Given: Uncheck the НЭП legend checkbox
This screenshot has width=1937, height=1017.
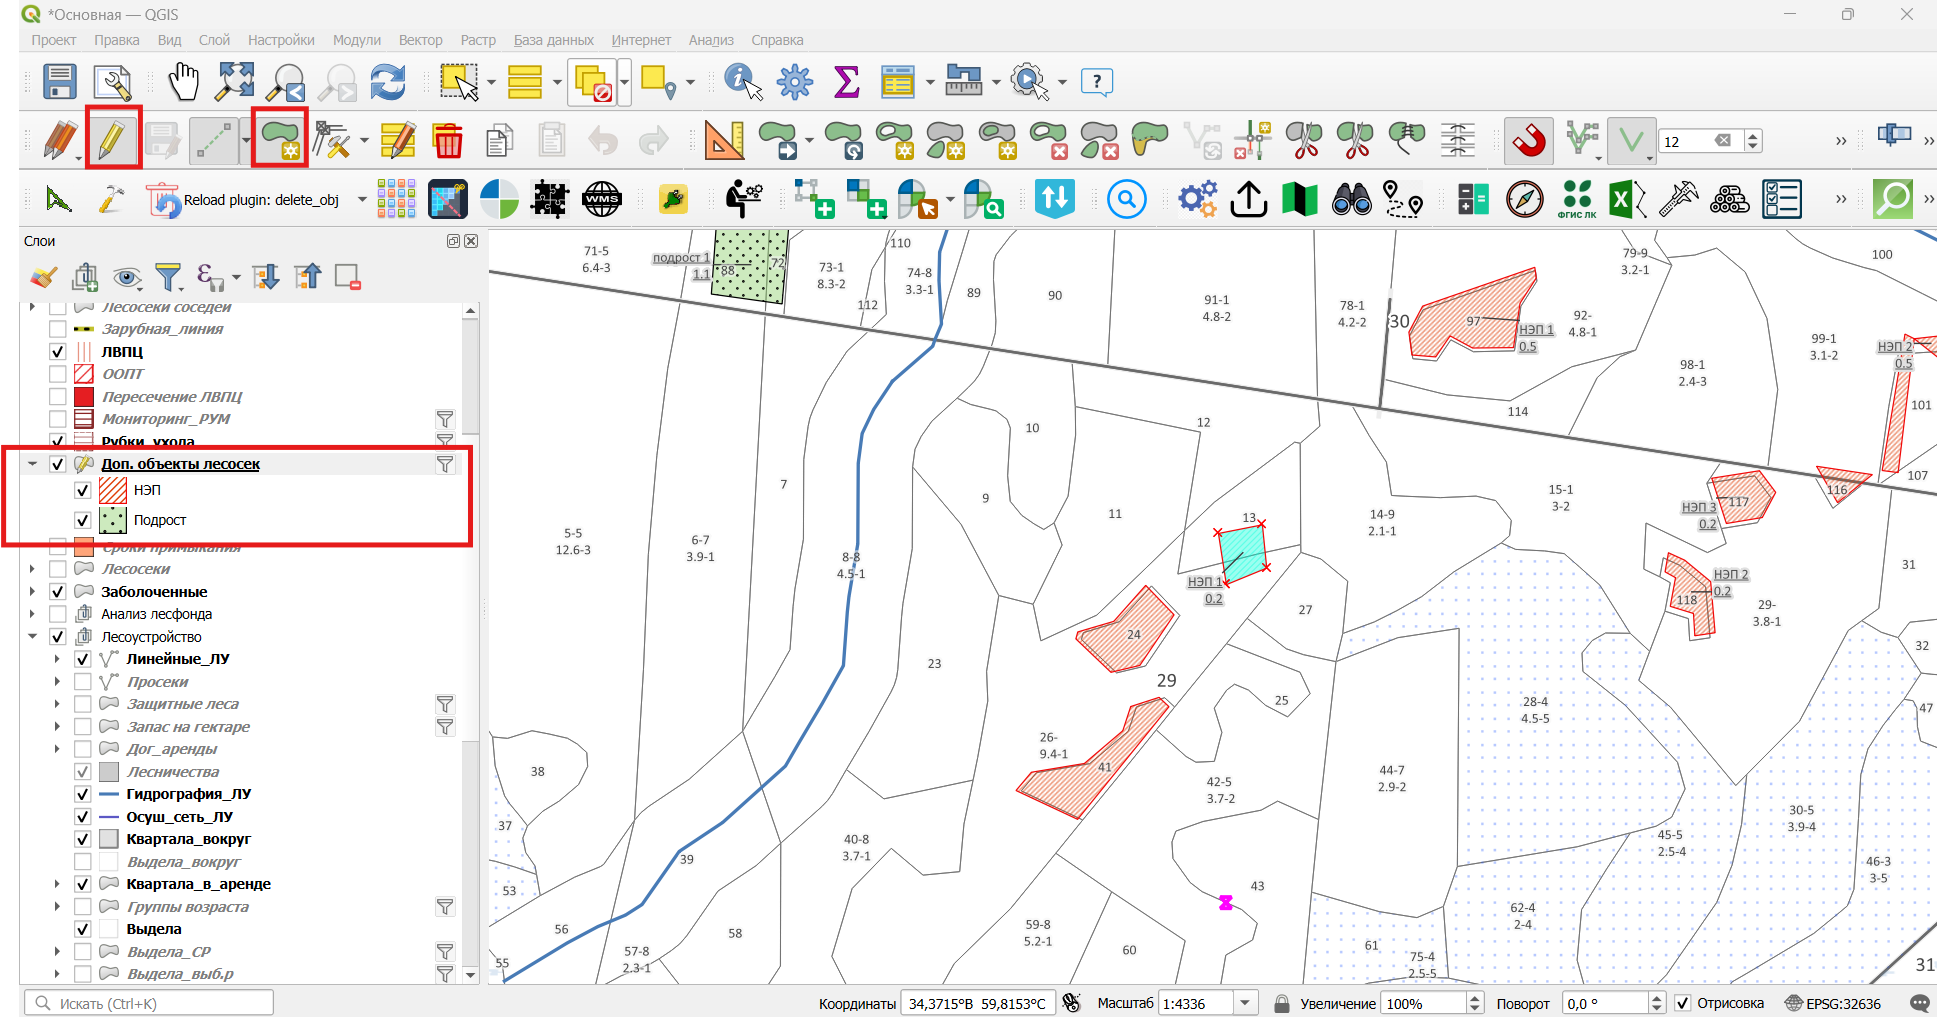Looking at the screenshot, I should [83, 491].
